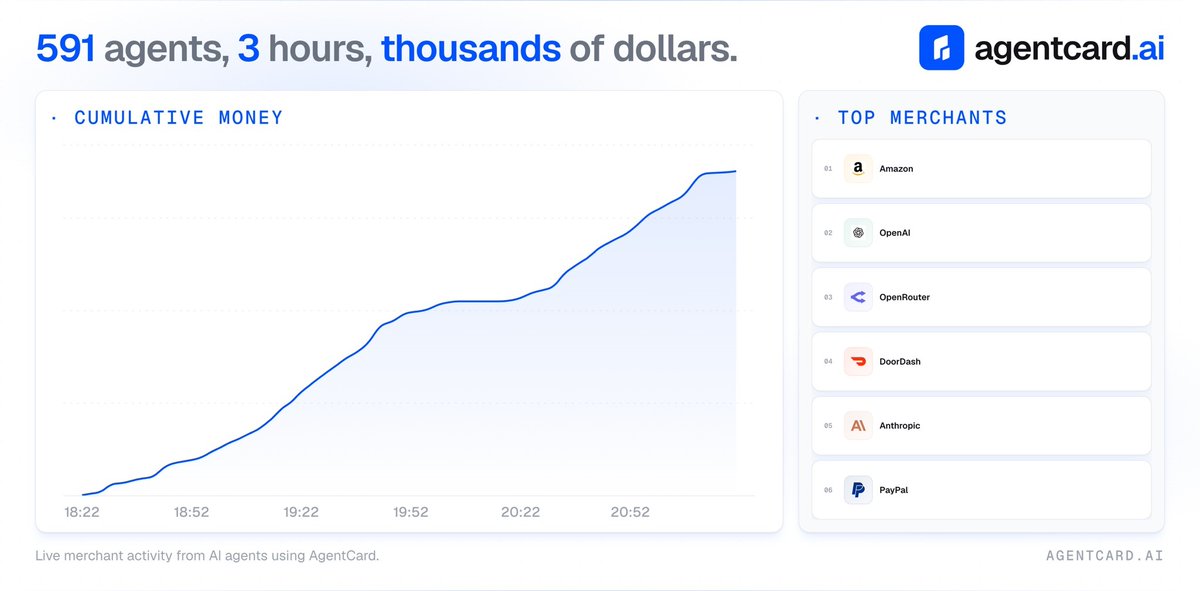Click the word 'thousands' in headline
1200x591 pixels.
tap(470, 48)
